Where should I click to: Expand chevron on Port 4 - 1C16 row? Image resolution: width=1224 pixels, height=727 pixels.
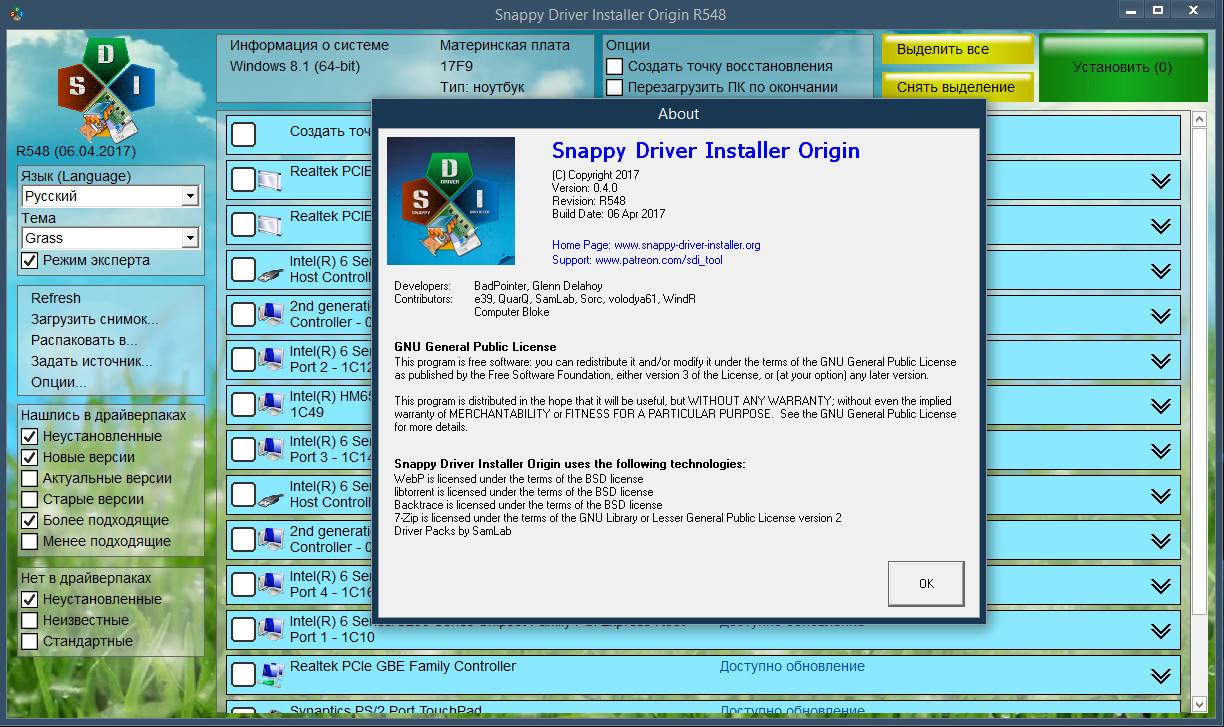(1160, 586)
